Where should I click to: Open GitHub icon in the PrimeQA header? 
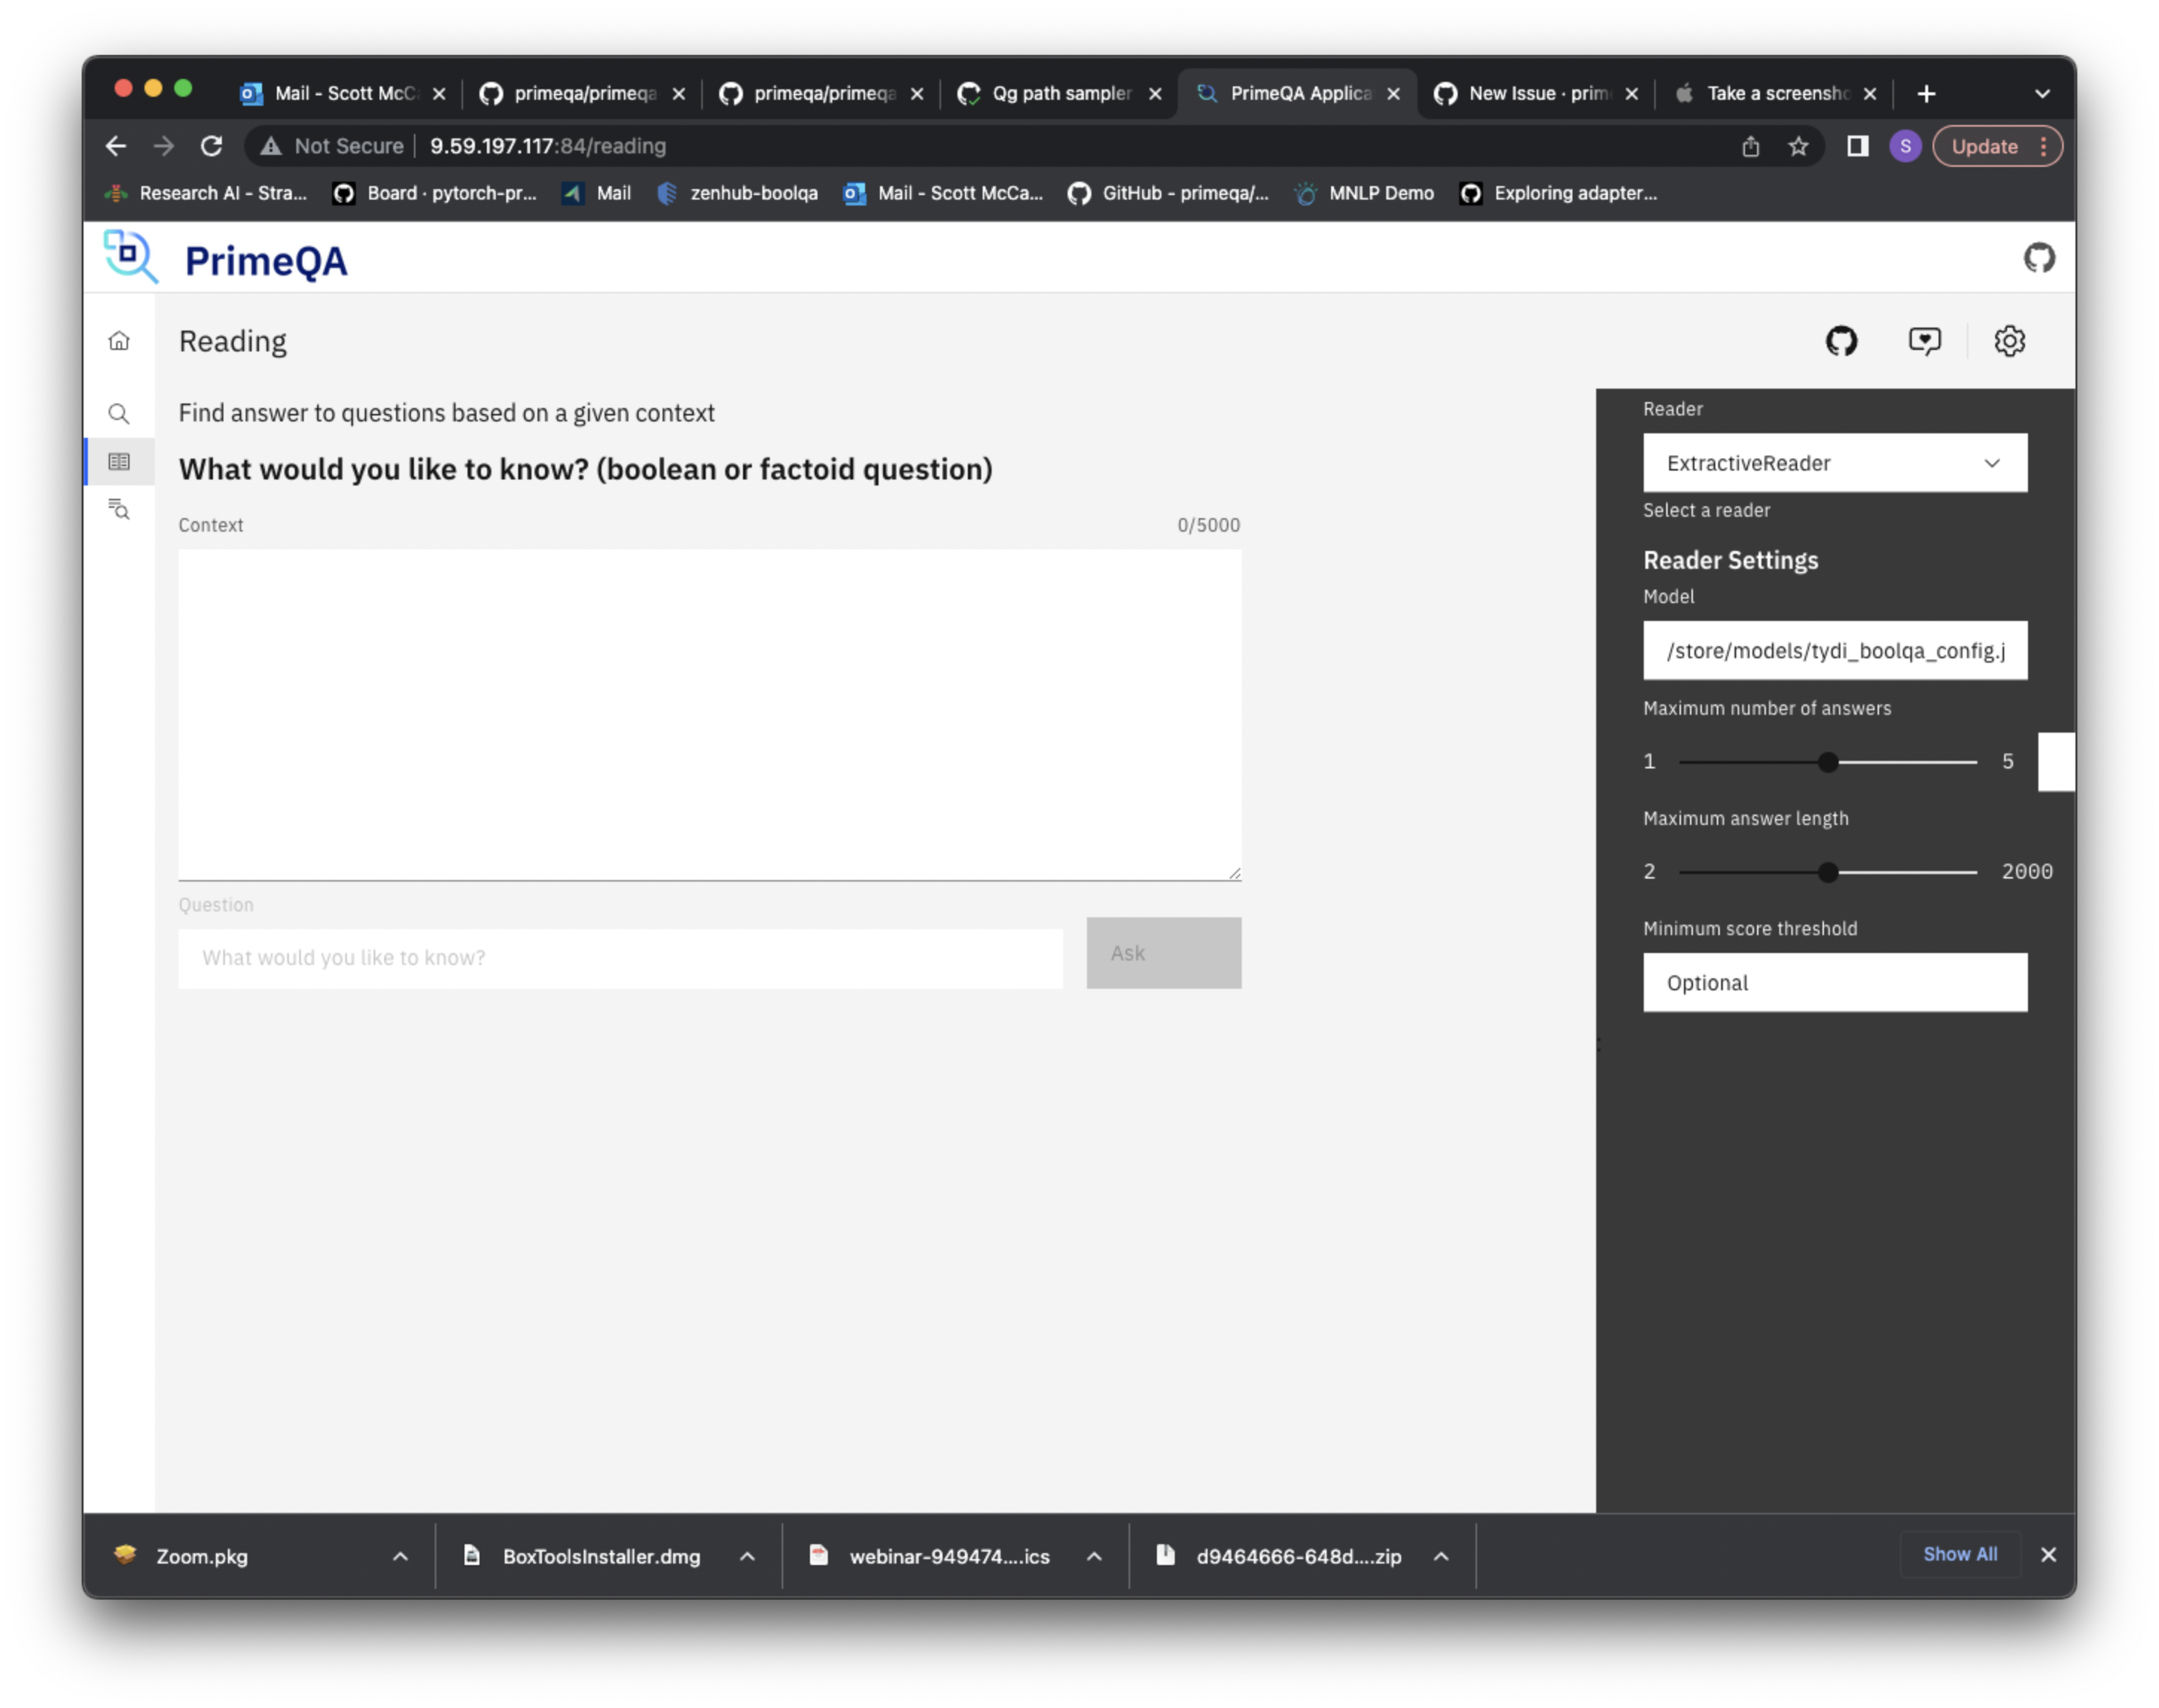point(2038,258)
